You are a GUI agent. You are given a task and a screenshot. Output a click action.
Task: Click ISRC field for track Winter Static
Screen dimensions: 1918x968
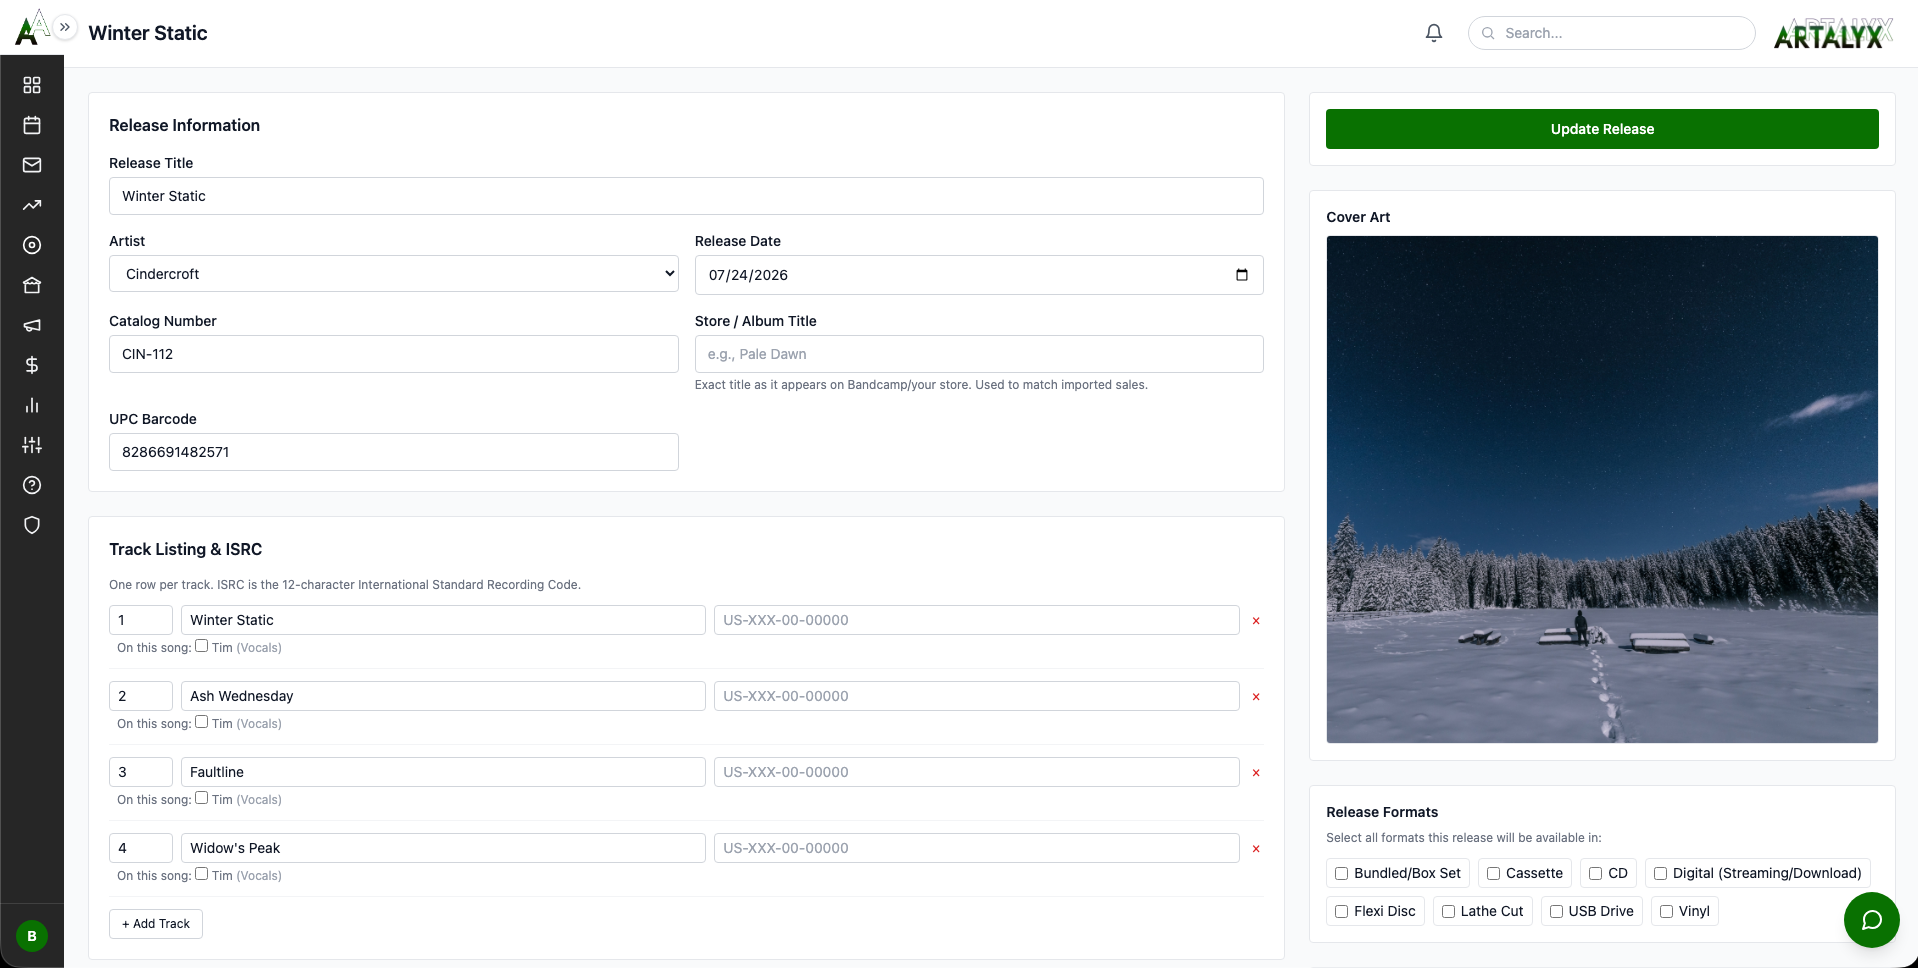point(977,620)
